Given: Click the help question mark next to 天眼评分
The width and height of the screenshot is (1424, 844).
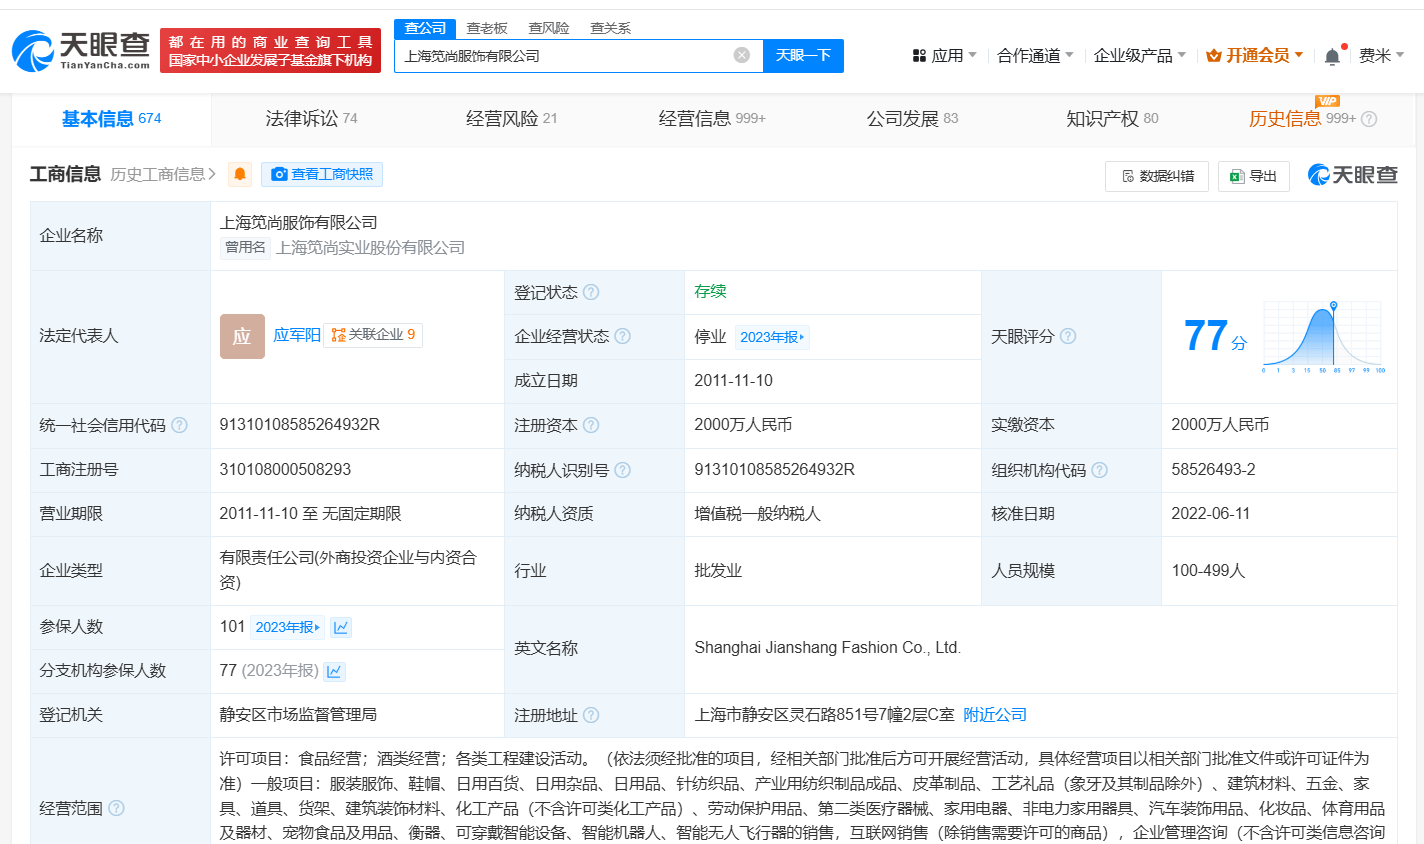Looking at the screenshot, I should click(1067, 337).
